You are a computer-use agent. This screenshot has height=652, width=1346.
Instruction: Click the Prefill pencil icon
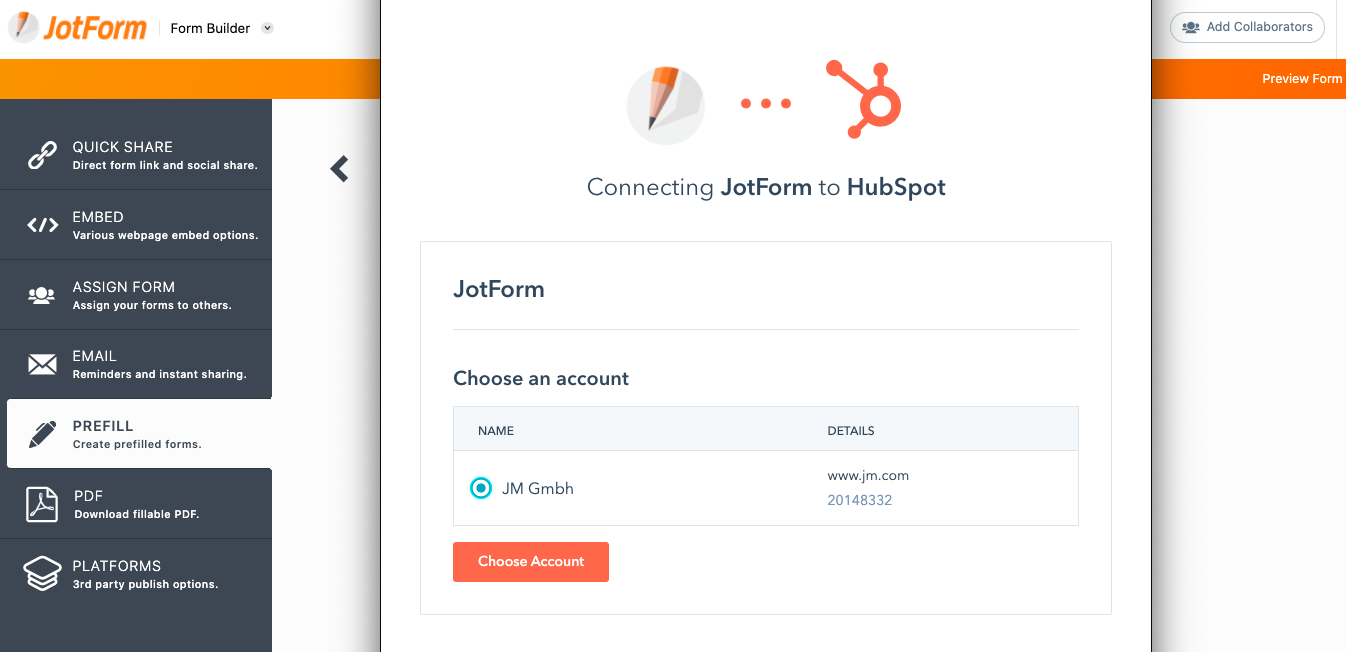click(x=42, y=434)
